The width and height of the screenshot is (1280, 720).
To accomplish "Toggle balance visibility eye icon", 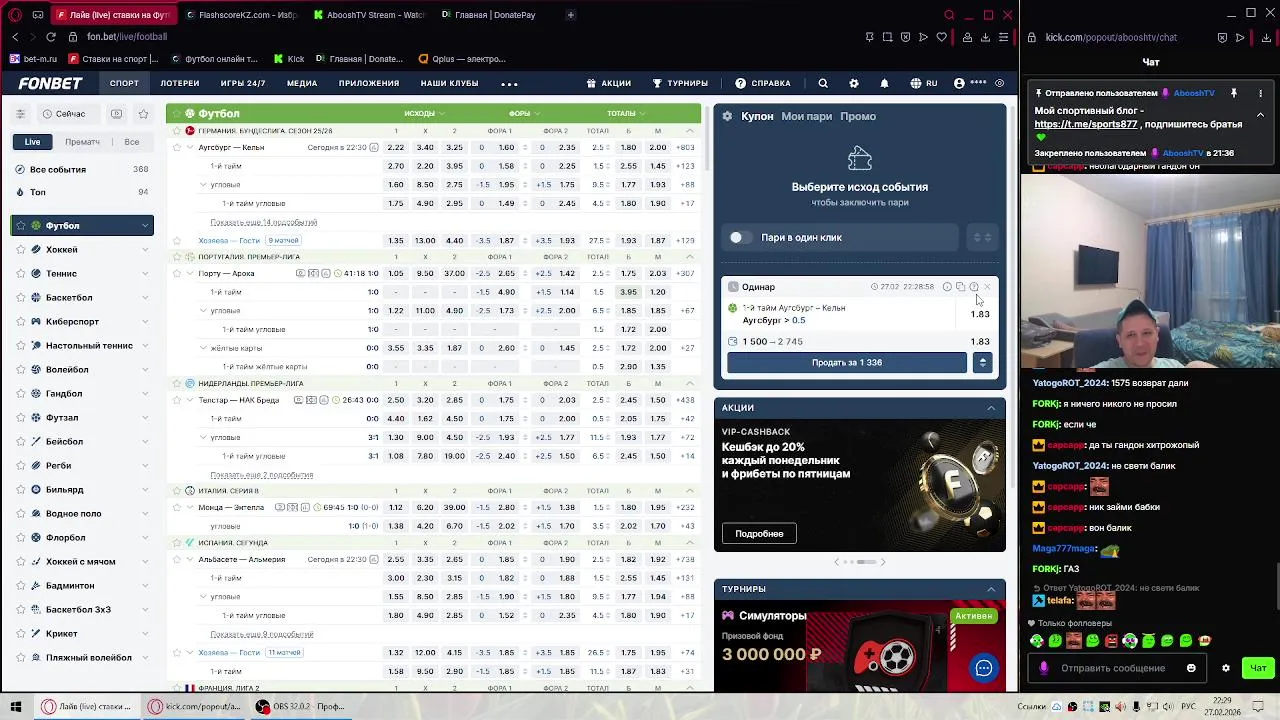I will coord(999,83).
